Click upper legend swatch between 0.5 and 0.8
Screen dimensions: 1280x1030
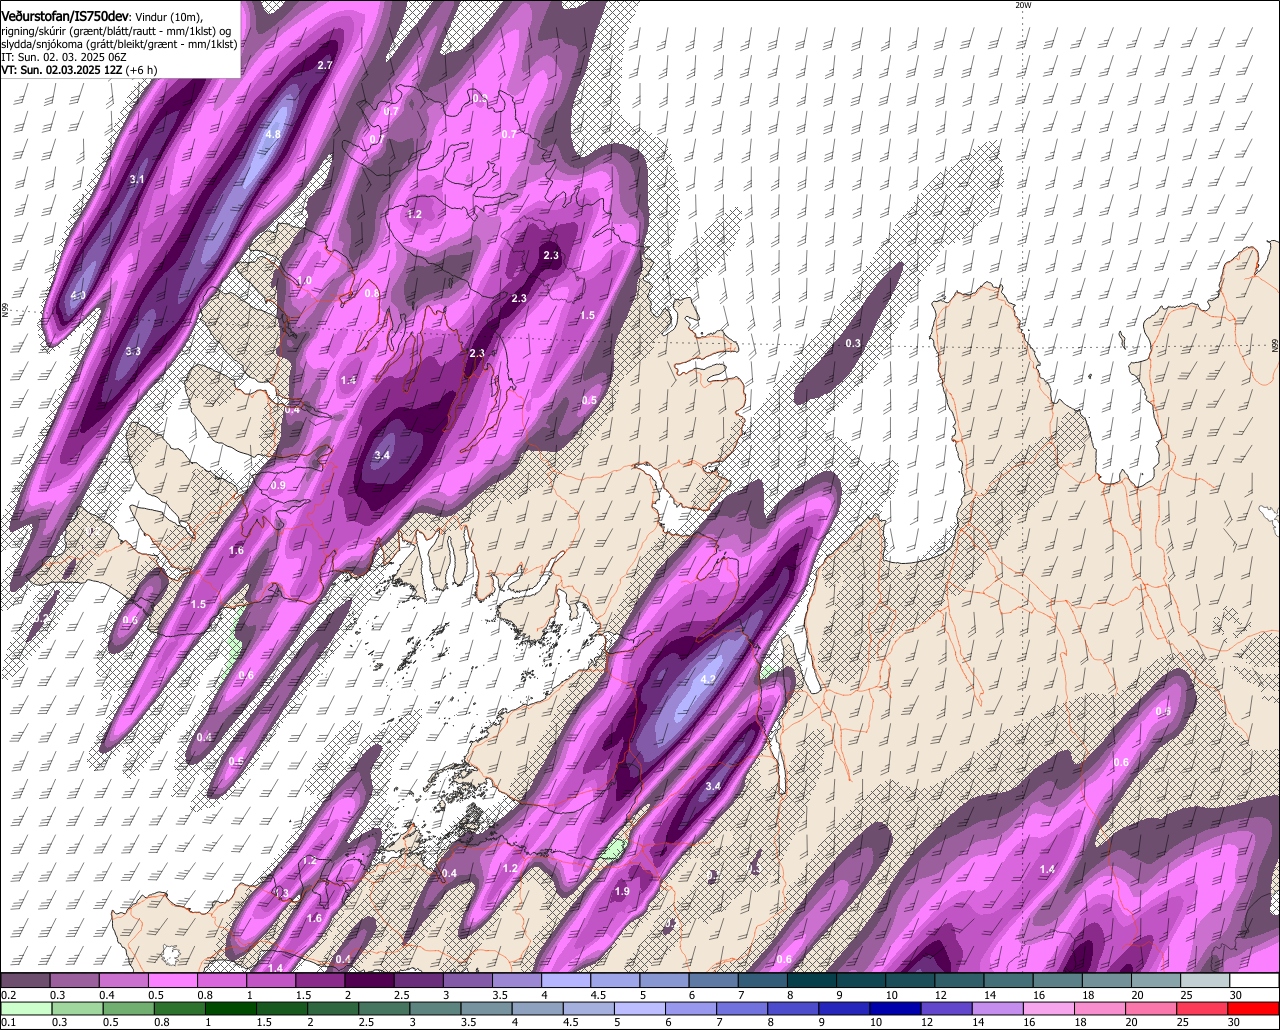click(x=172, y=980)
